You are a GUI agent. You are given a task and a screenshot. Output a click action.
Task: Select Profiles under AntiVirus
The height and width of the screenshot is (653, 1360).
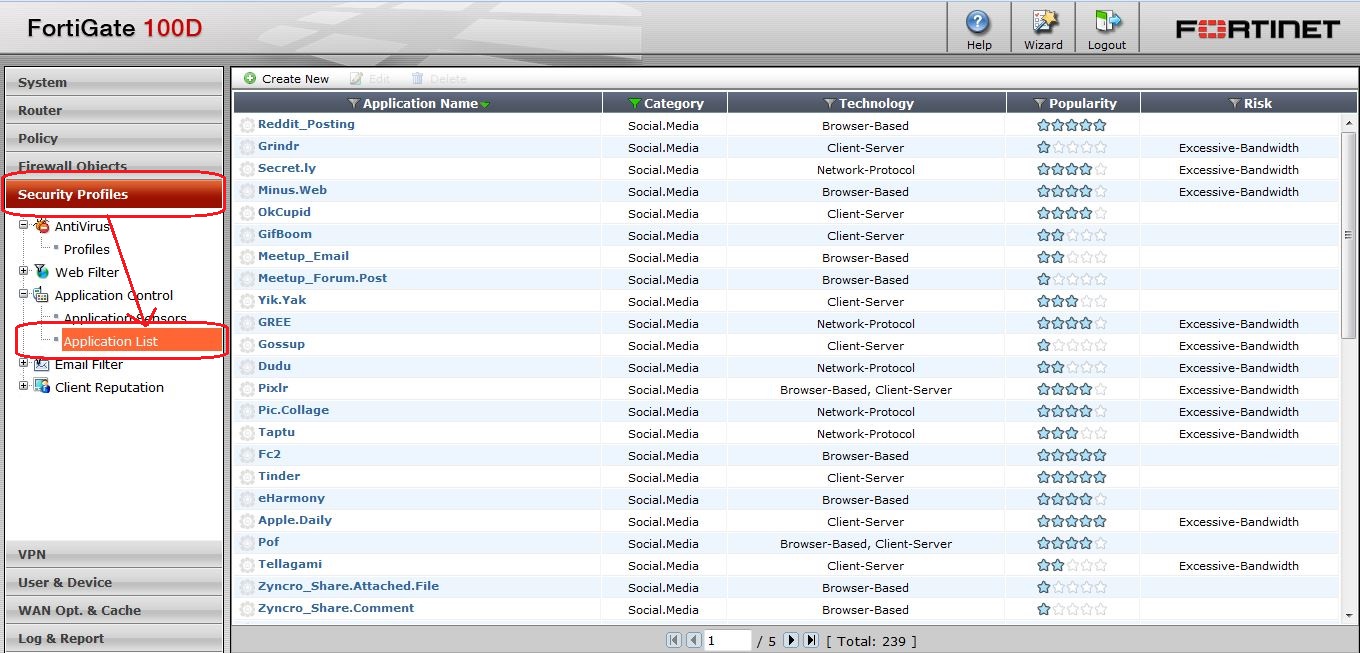coord(87,249)
